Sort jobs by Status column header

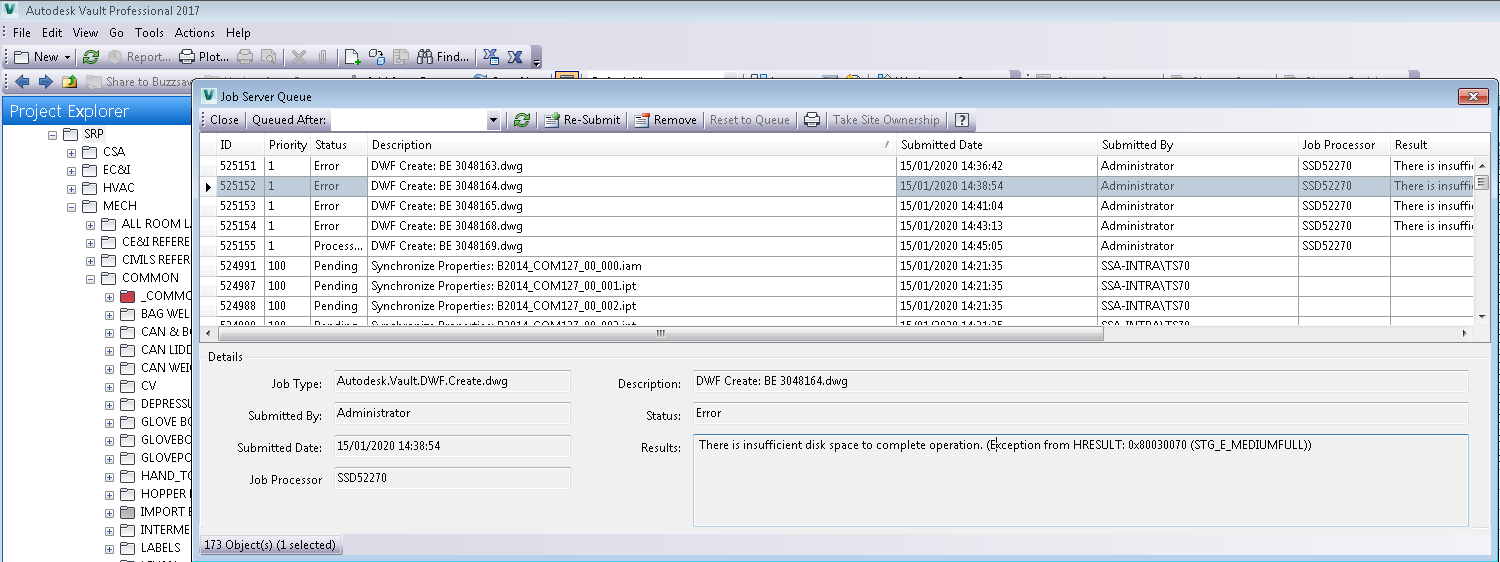pyautogui.click(x=339, y=145)
